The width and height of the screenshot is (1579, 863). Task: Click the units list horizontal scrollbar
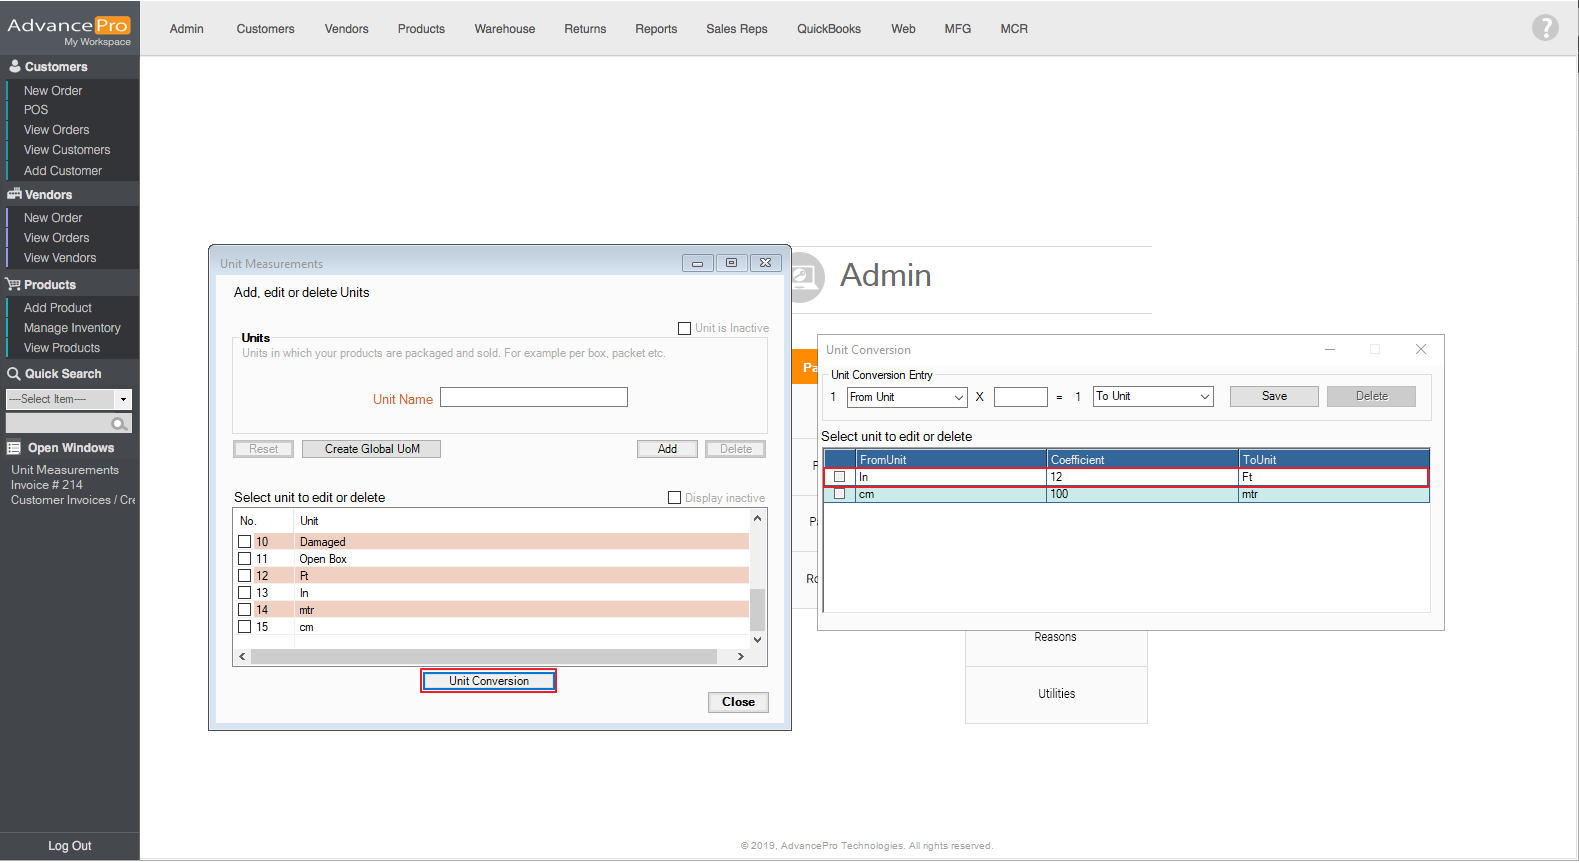click(x=483, y=657)
